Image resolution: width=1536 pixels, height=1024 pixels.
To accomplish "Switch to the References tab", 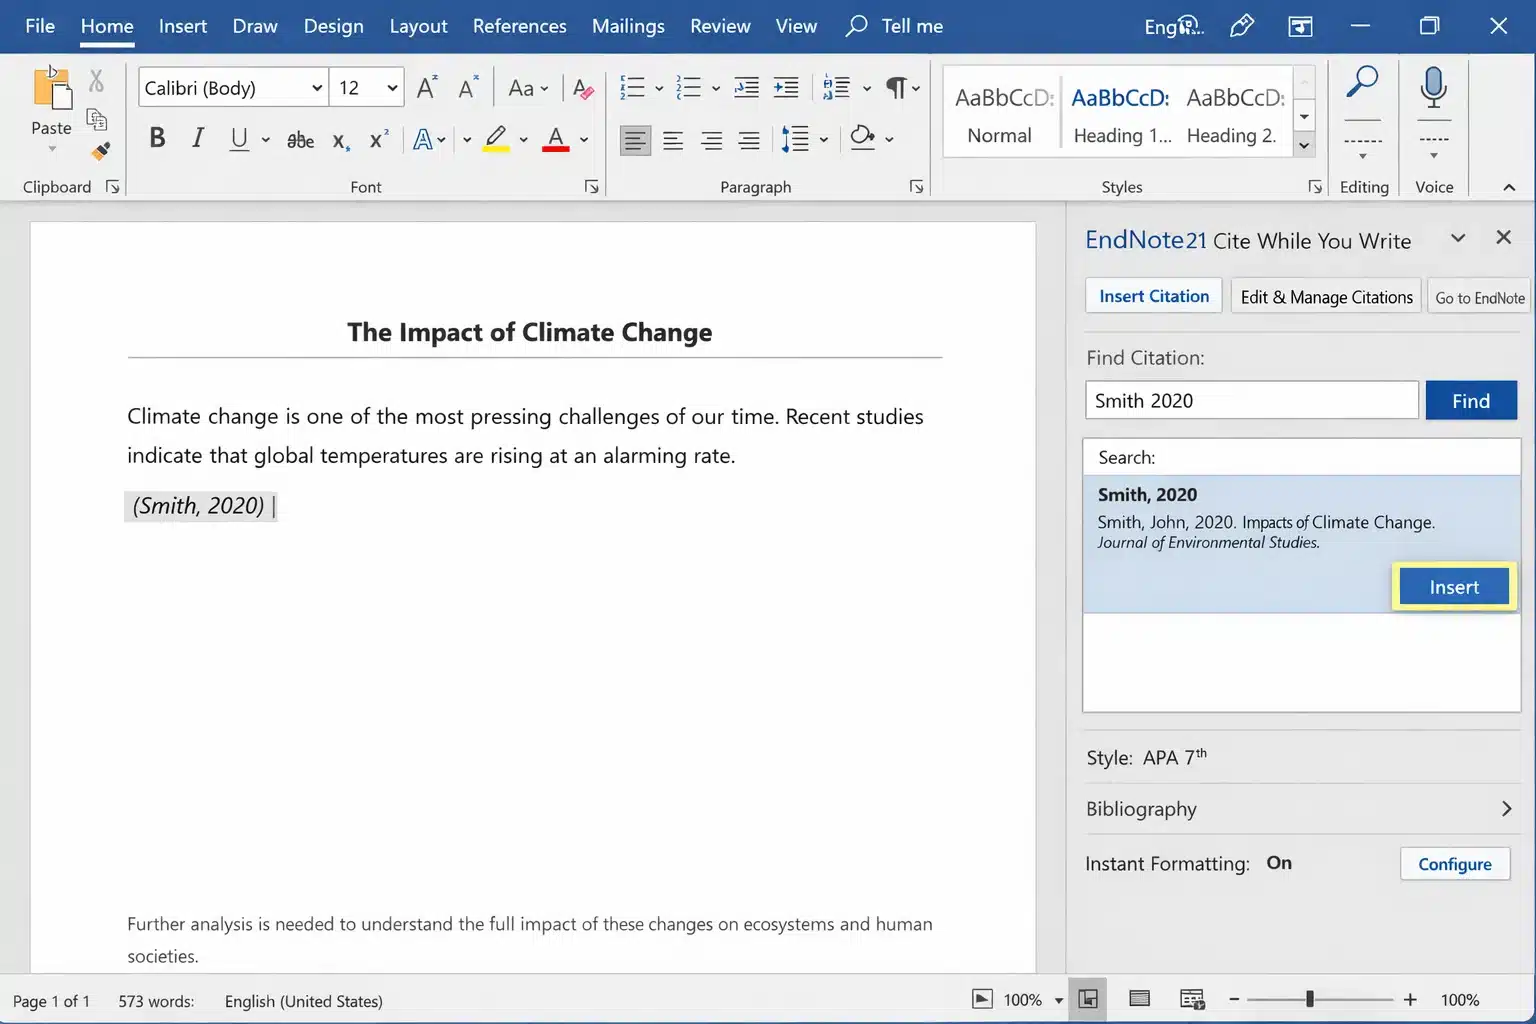I will point(519,26).
